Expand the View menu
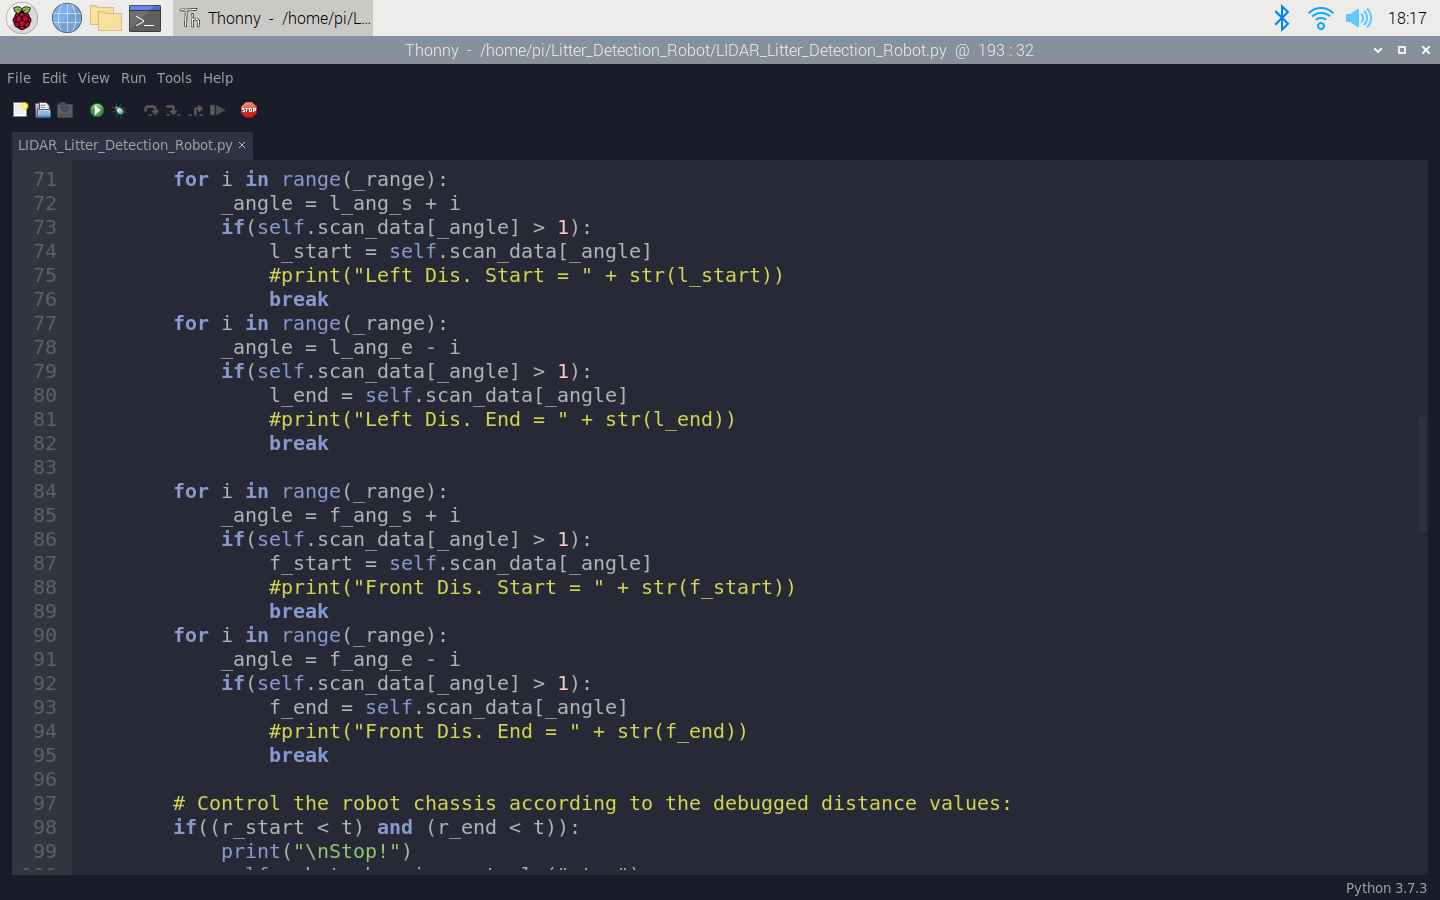Viewport: 1440px width, 900px height. click(93, 78)
